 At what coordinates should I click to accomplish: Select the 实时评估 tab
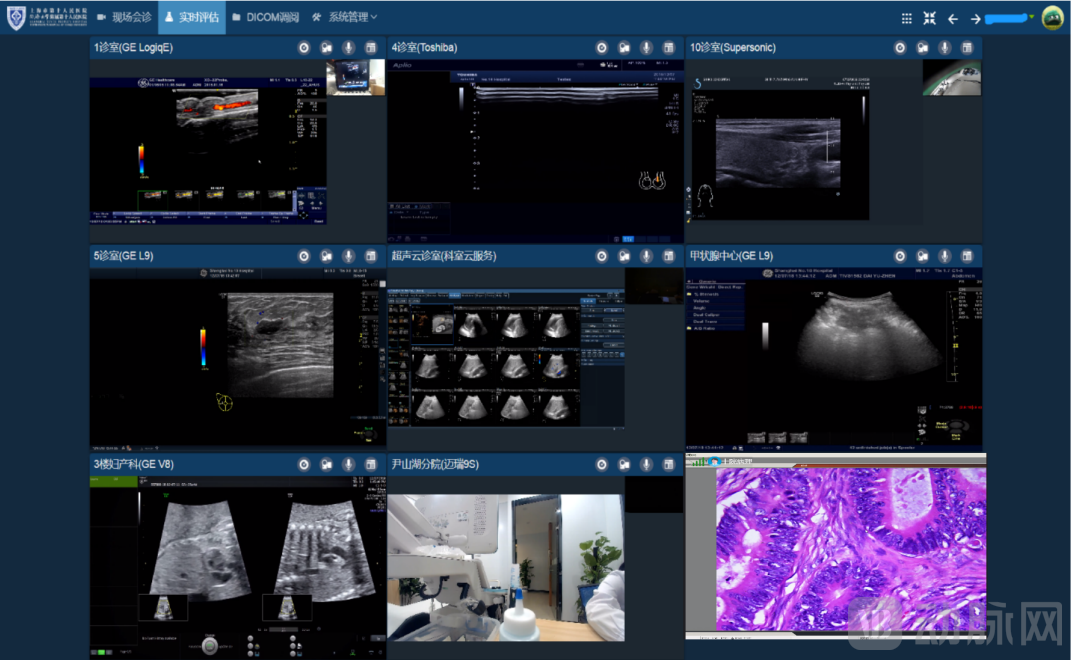point(192,18)
